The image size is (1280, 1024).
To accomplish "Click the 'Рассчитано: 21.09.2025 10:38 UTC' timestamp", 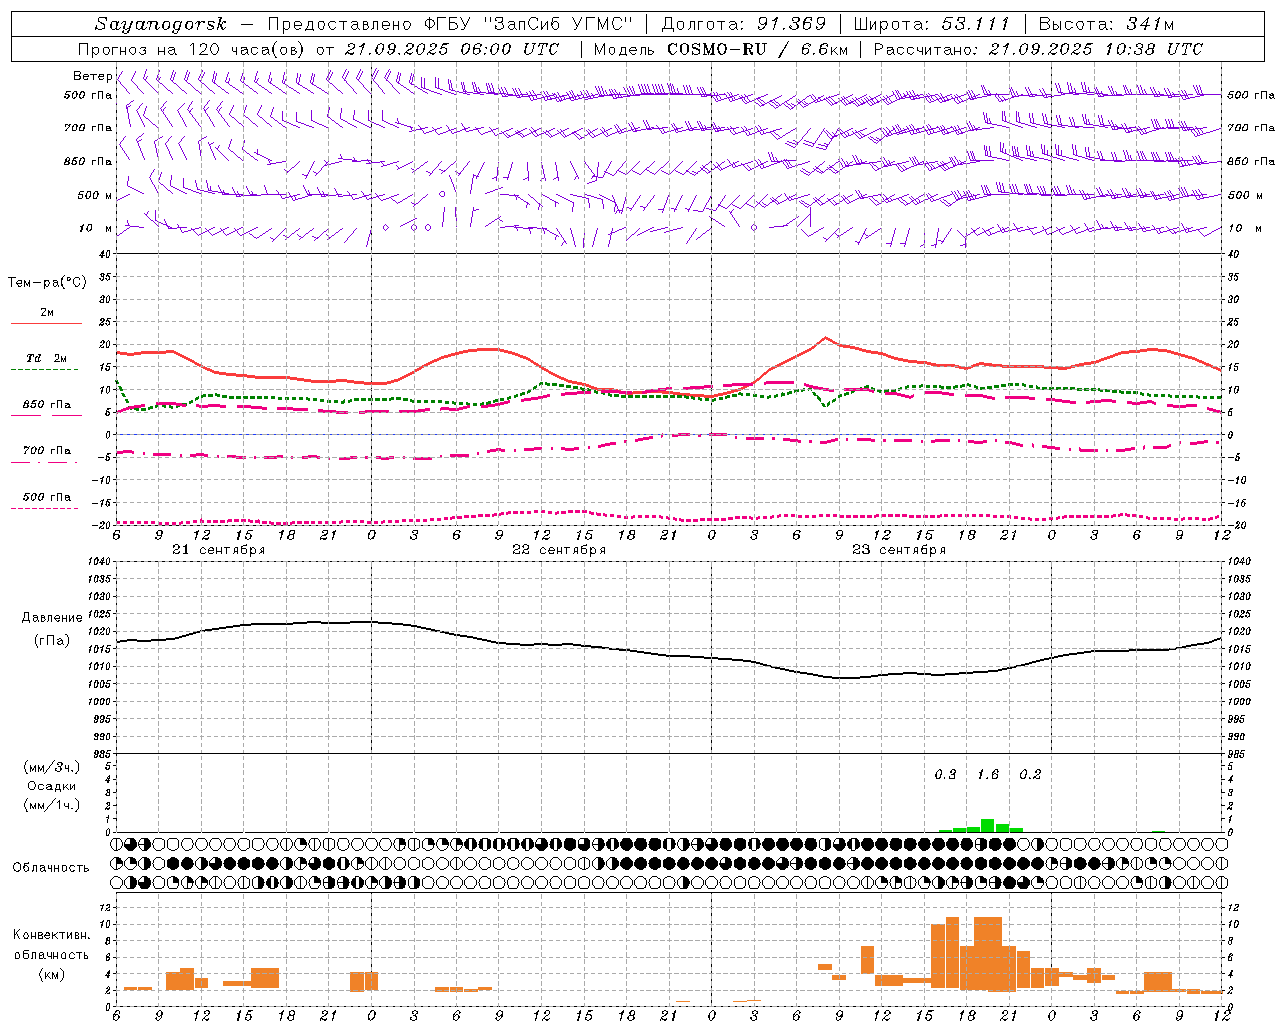I will (x=1038, y=49).
